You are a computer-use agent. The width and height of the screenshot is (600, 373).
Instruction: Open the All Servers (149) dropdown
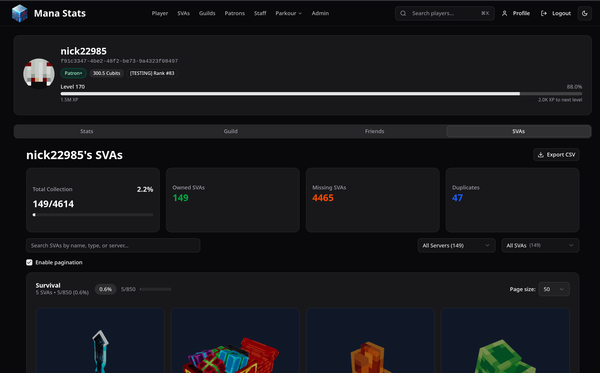(x=456, y=246)
